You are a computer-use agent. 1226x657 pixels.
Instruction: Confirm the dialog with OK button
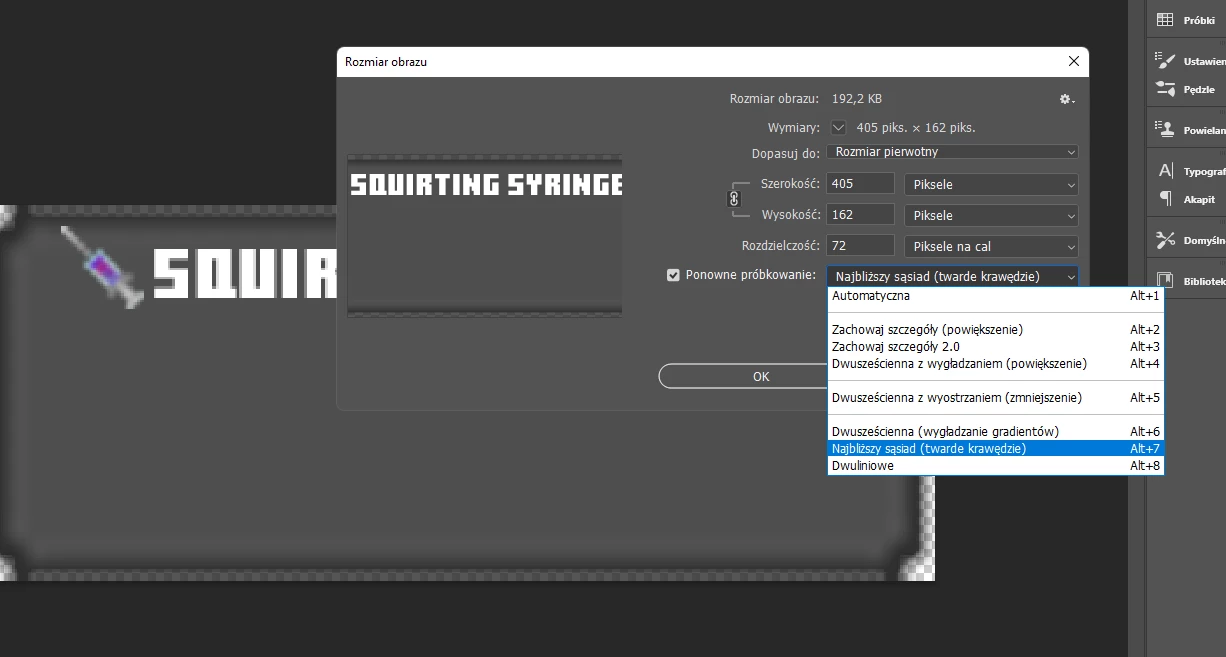click(x=760, y=376)
